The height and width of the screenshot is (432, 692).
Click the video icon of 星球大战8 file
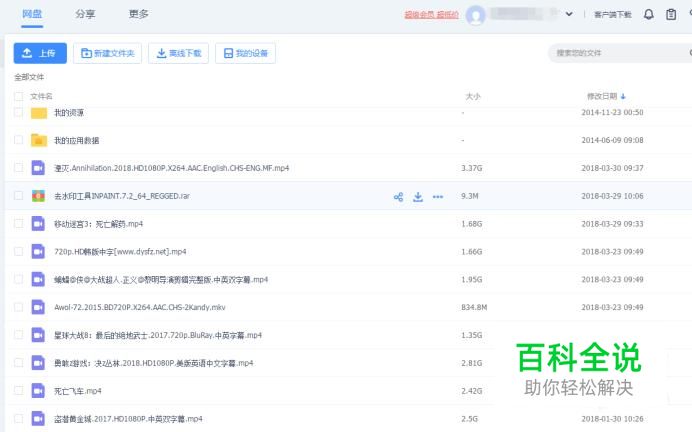point(38,335)
